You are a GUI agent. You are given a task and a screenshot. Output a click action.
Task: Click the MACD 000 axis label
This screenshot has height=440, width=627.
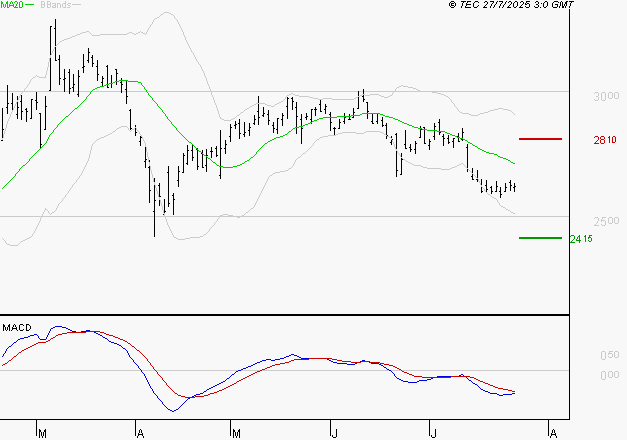click(609, 375)
